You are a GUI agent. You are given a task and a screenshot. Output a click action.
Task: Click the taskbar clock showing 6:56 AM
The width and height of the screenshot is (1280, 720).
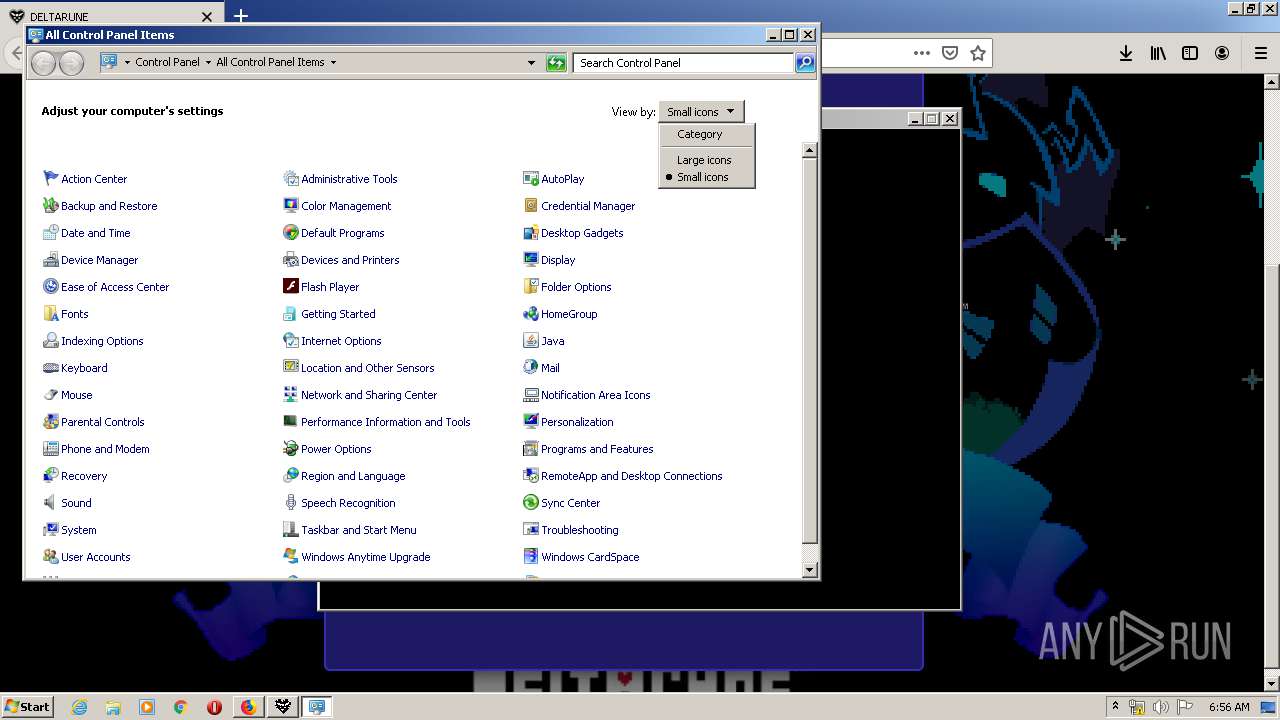[x=1229, y=707]
